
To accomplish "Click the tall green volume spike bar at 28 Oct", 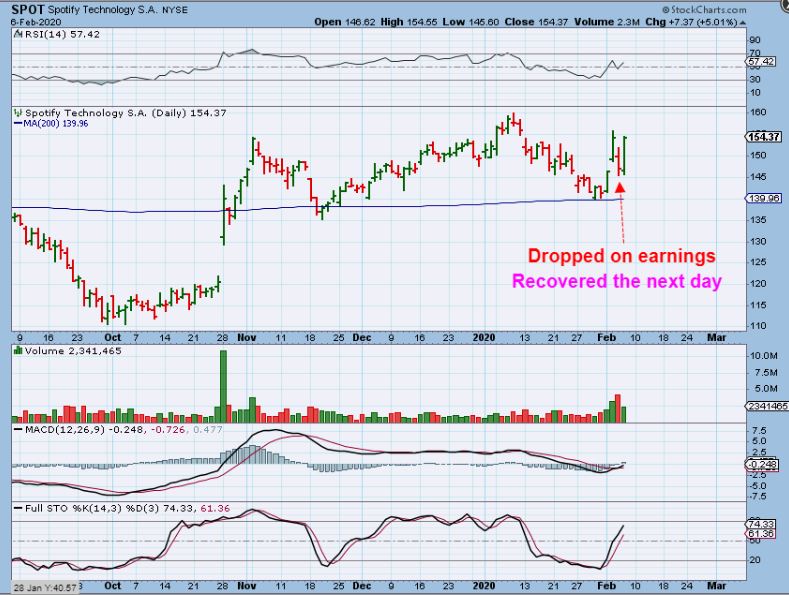I will point(223,386).
